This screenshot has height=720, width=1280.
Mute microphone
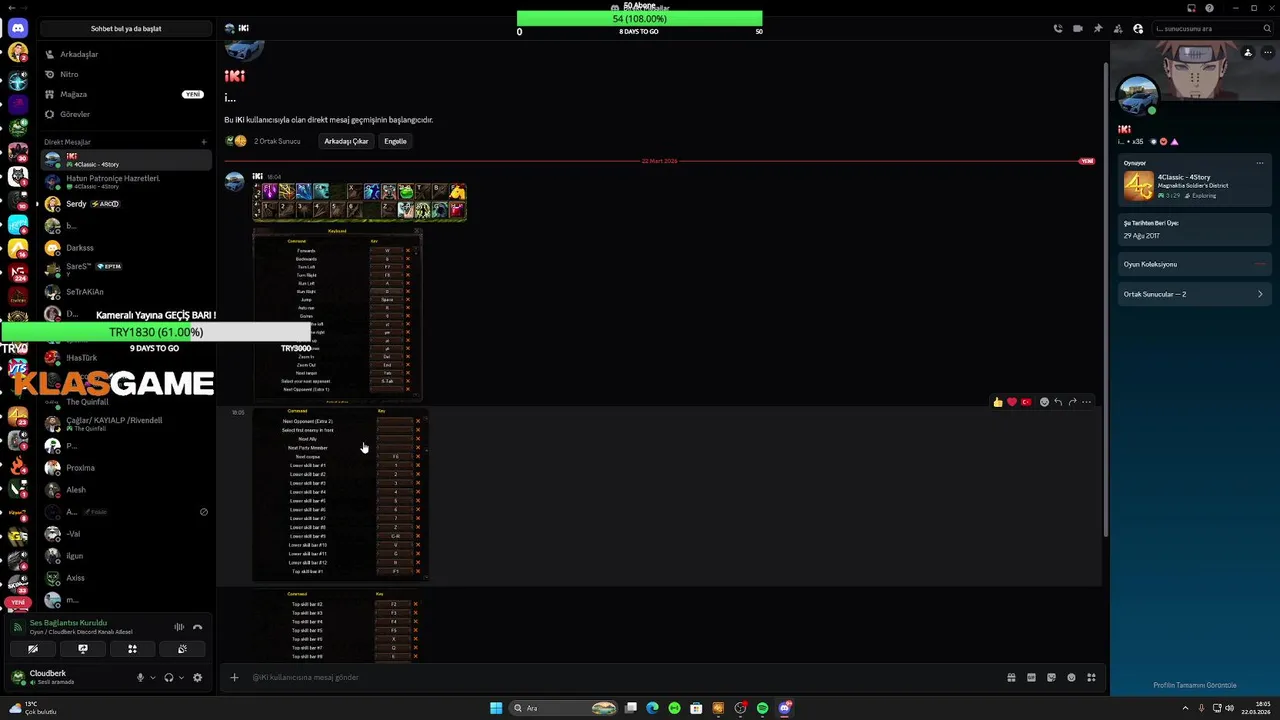tap(140, 677)
